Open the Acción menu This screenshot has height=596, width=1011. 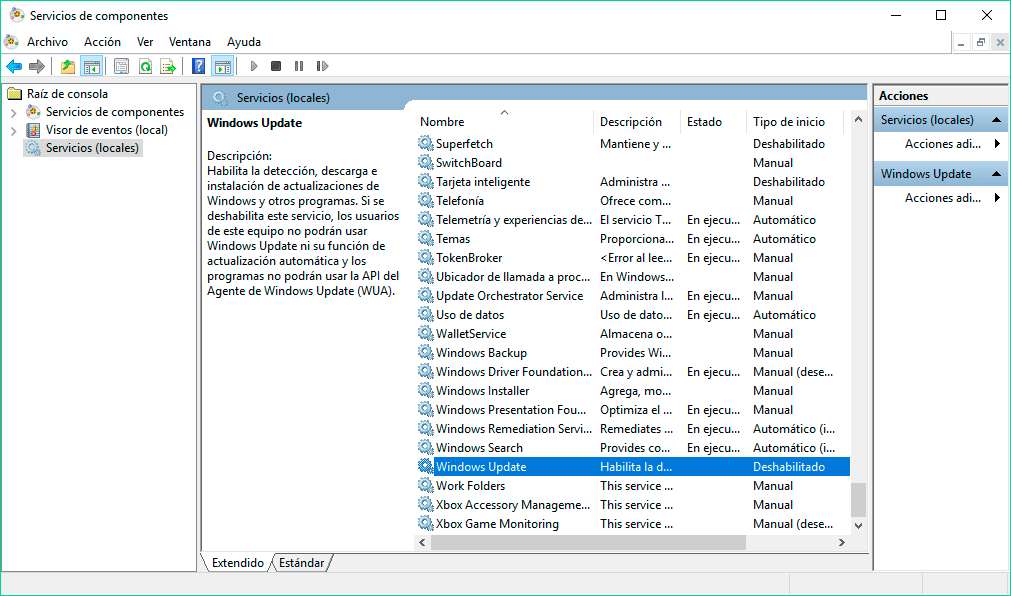point(103,42)
